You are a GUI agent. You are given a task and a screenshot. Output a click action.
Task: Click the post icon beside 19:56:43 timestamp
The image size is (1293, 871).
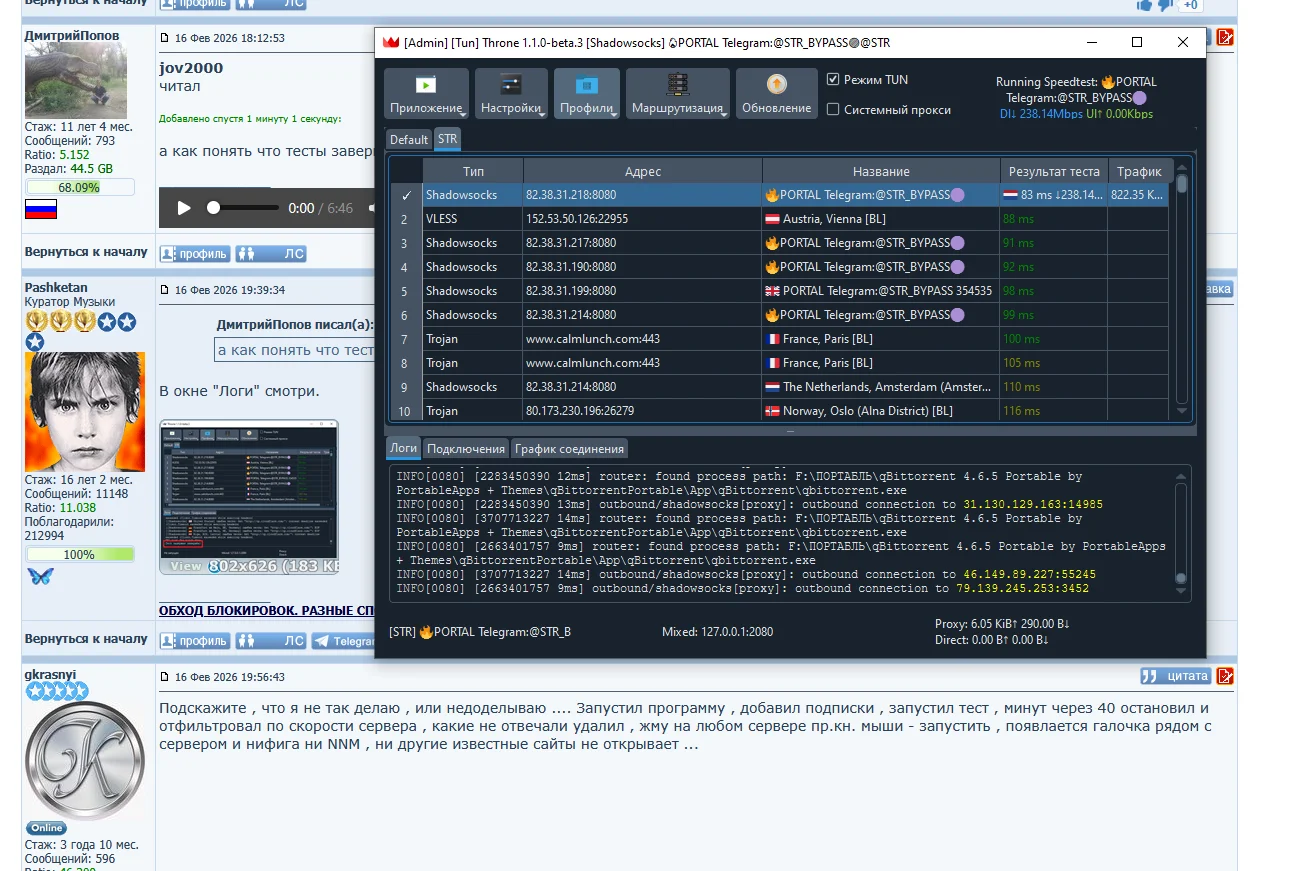tap(165, 677)
